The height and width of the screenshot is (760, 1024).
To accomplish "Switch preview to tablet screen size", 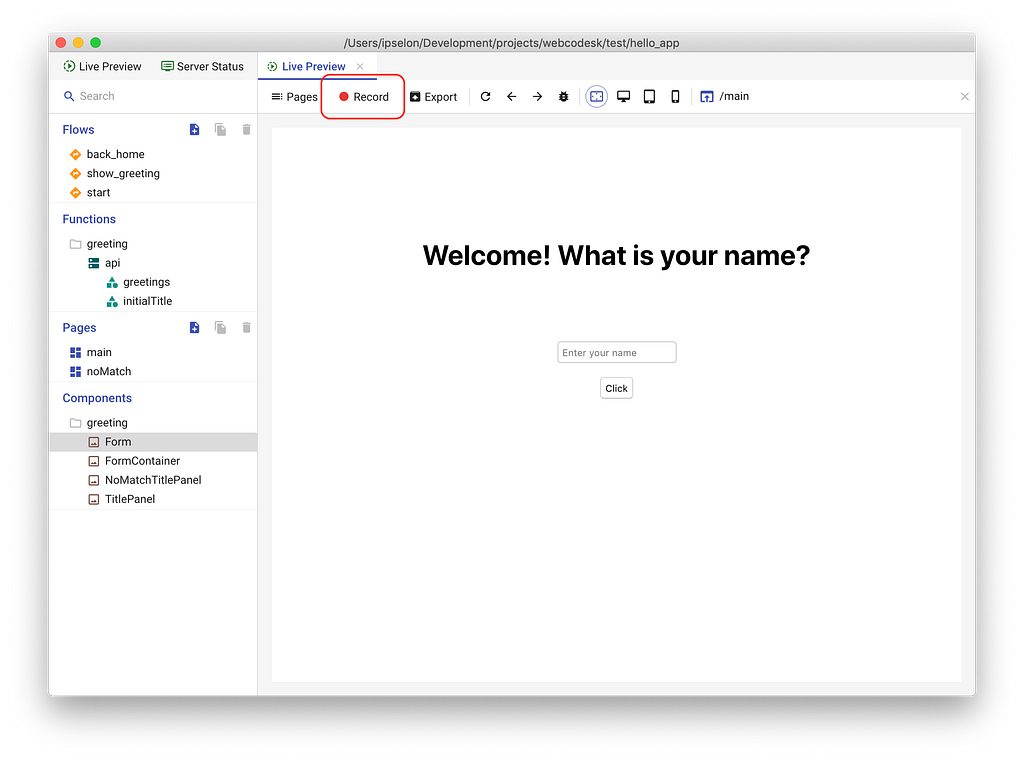I will 649,97.
